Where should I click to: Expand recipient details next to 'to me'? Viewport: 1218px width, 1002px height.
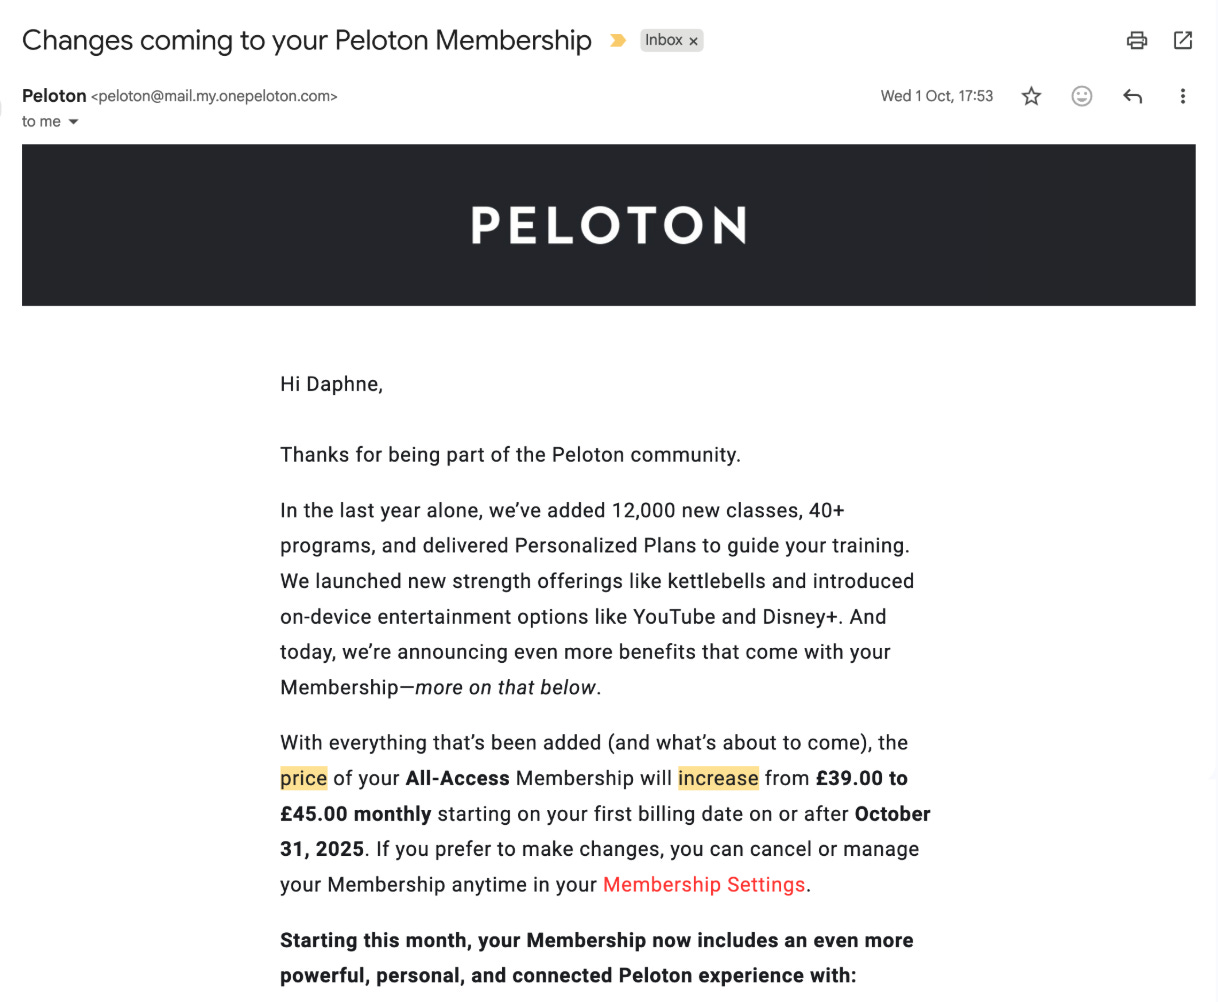(x=73, y=122)
